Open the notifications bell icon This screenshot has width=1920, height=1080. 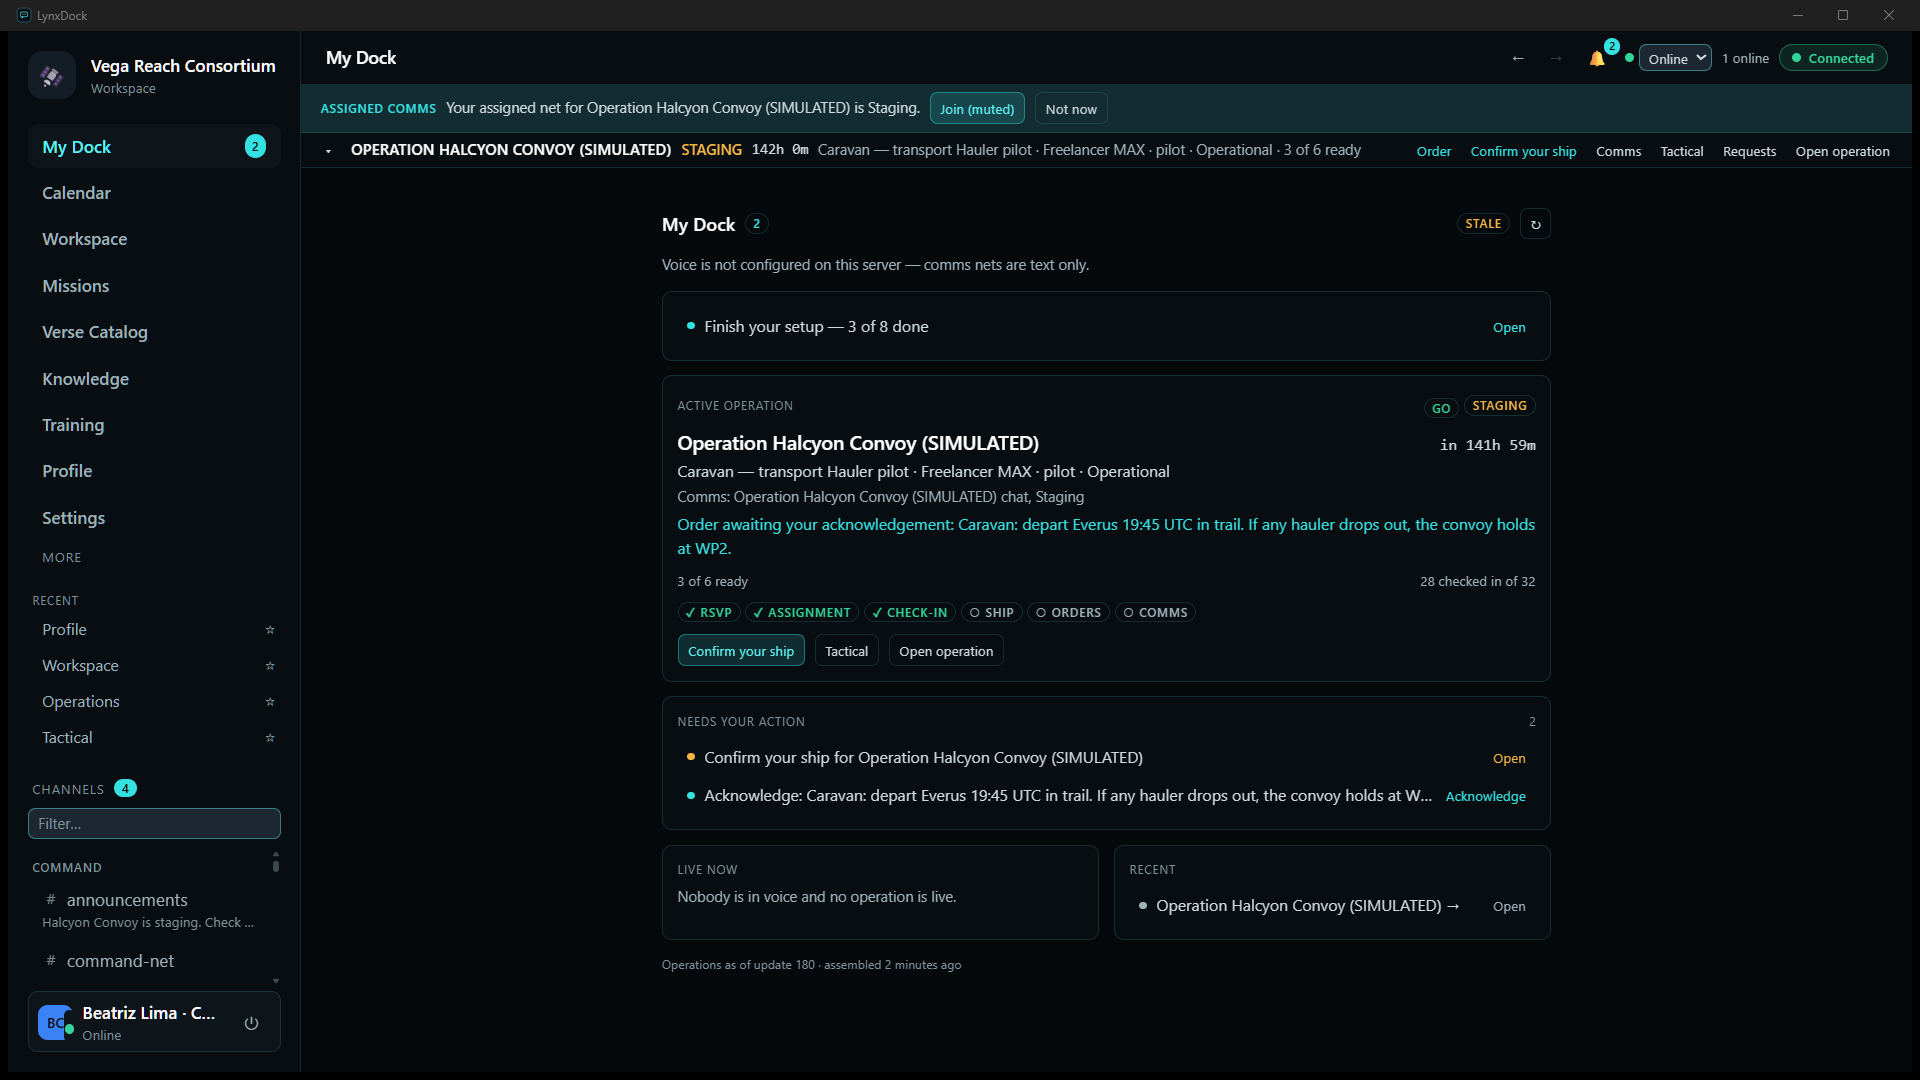click(x=1597, y=58)
